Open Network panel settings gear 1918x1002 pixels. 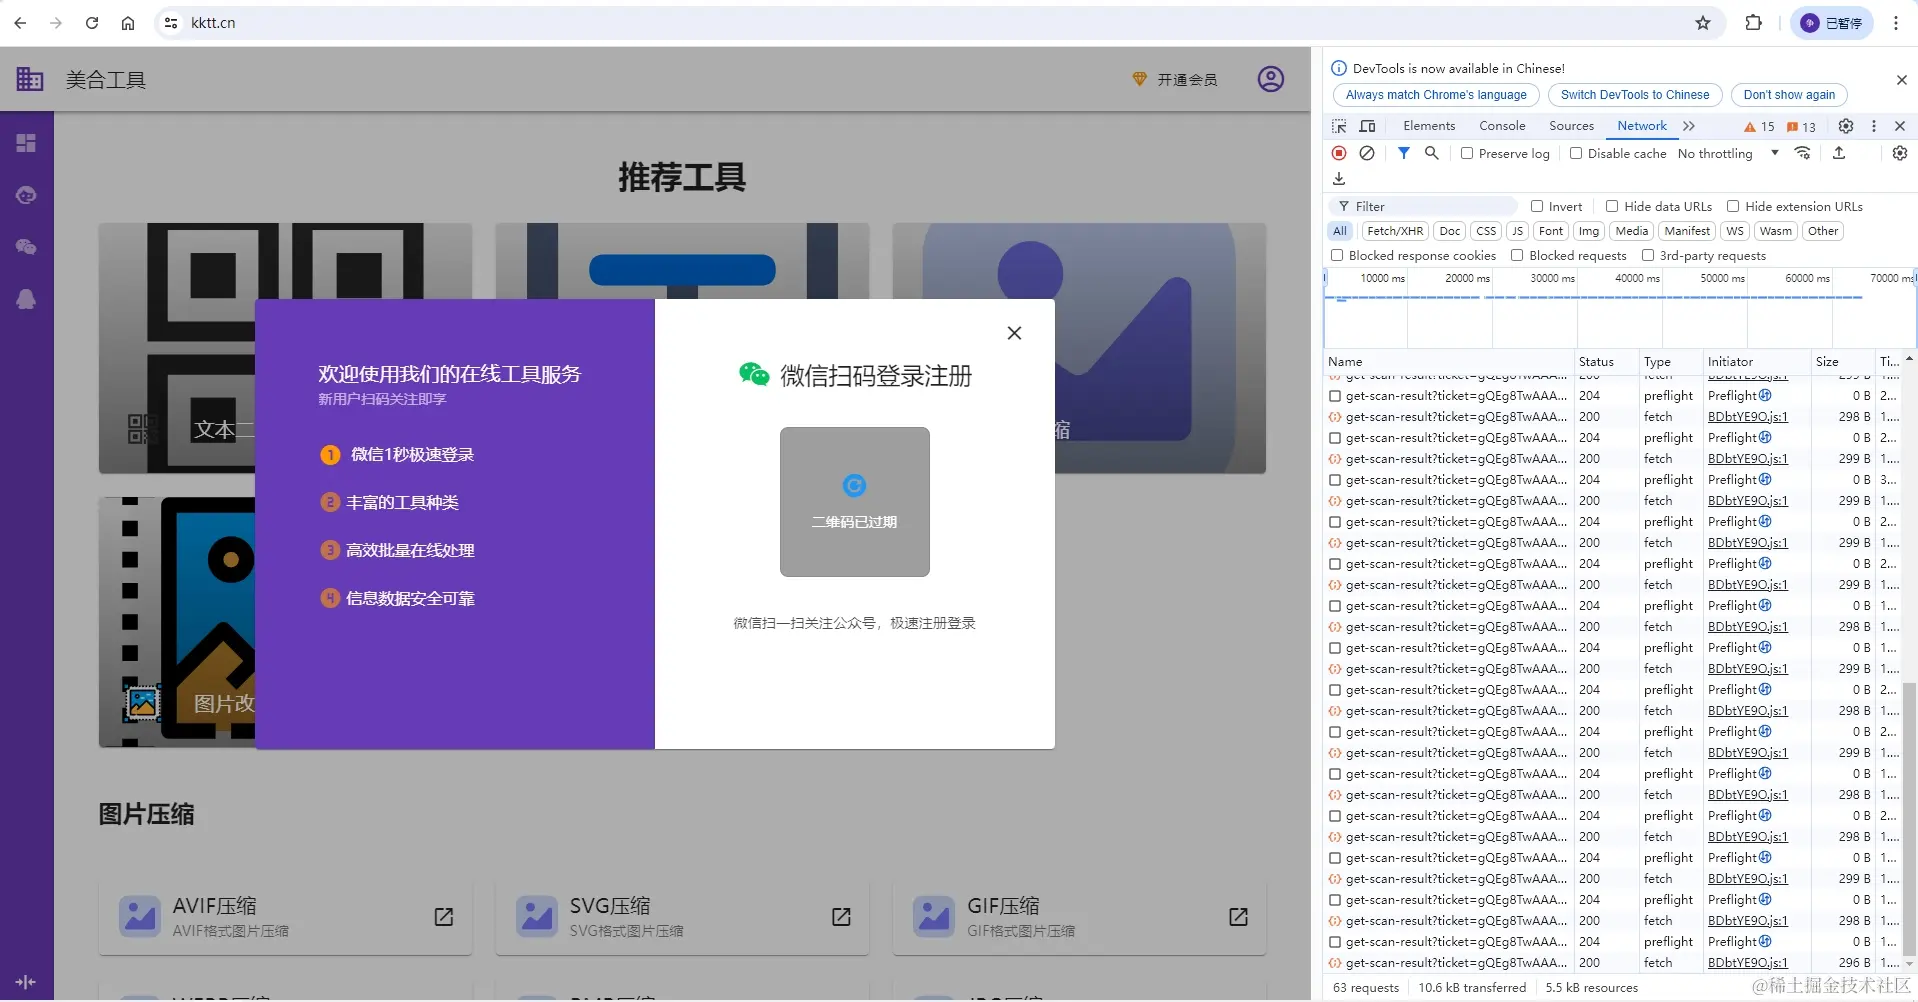coord(1900,153)
